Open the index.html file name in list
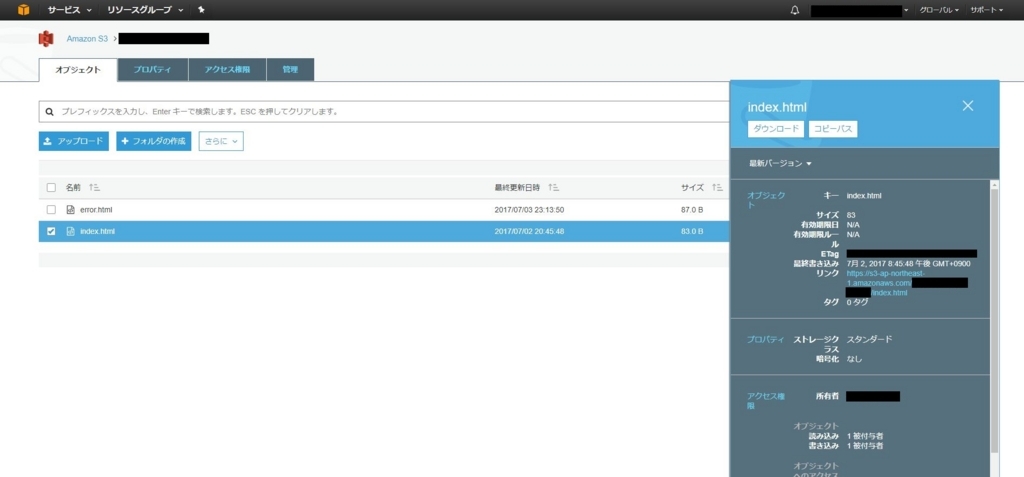 97,231
